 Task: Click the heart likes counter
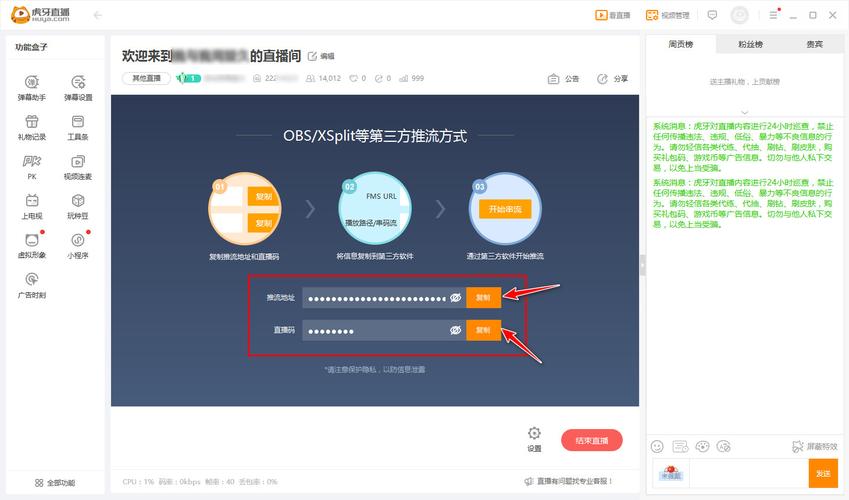click(x=357, y=79)
